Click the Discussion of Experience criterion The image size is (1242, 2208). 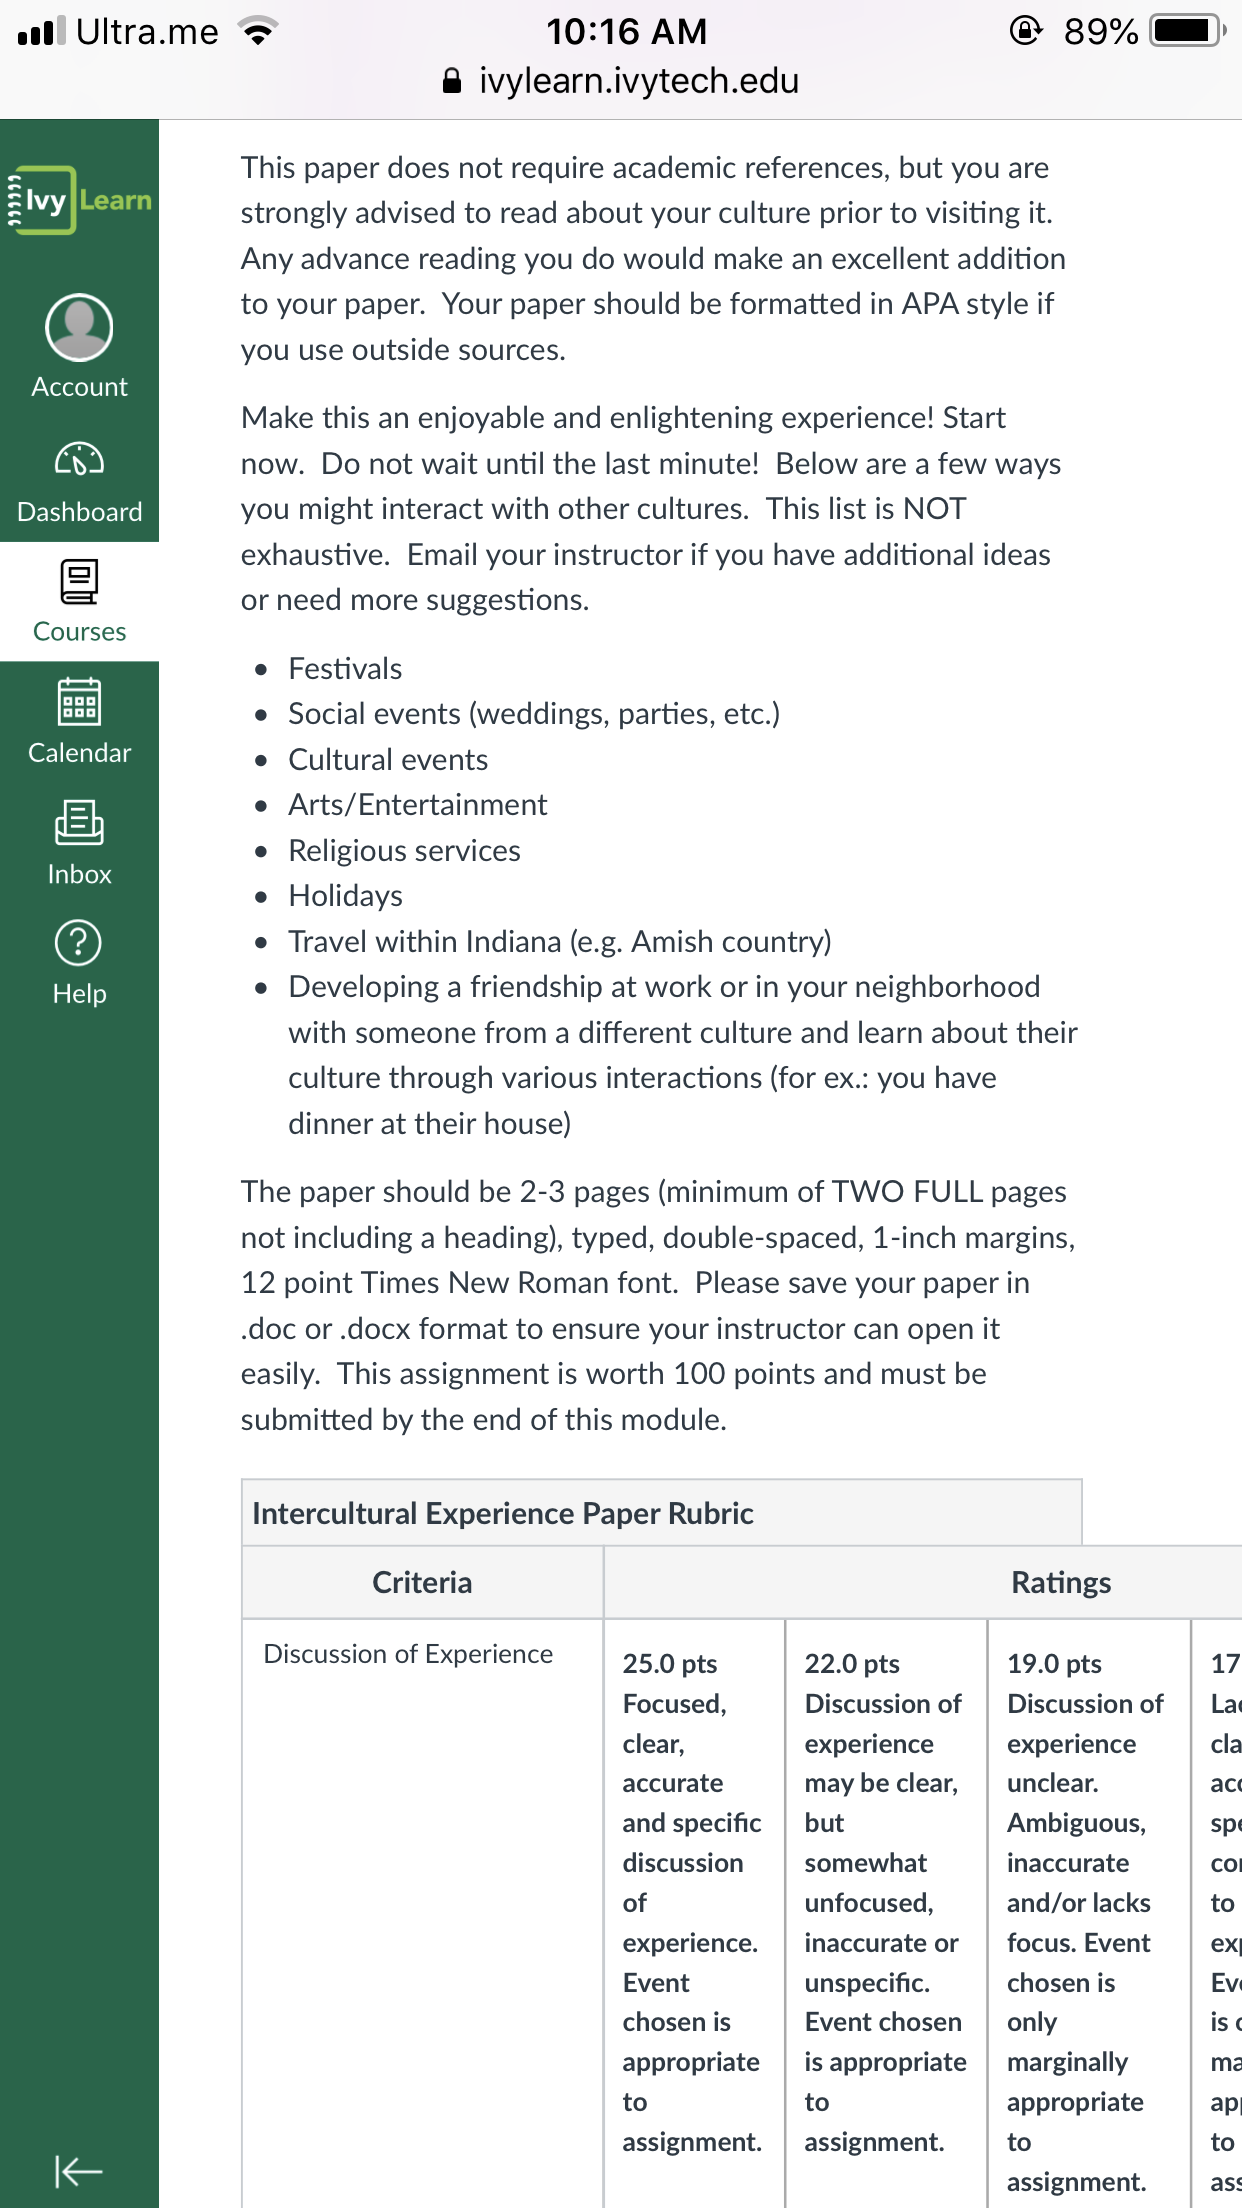click(408, 1654)
